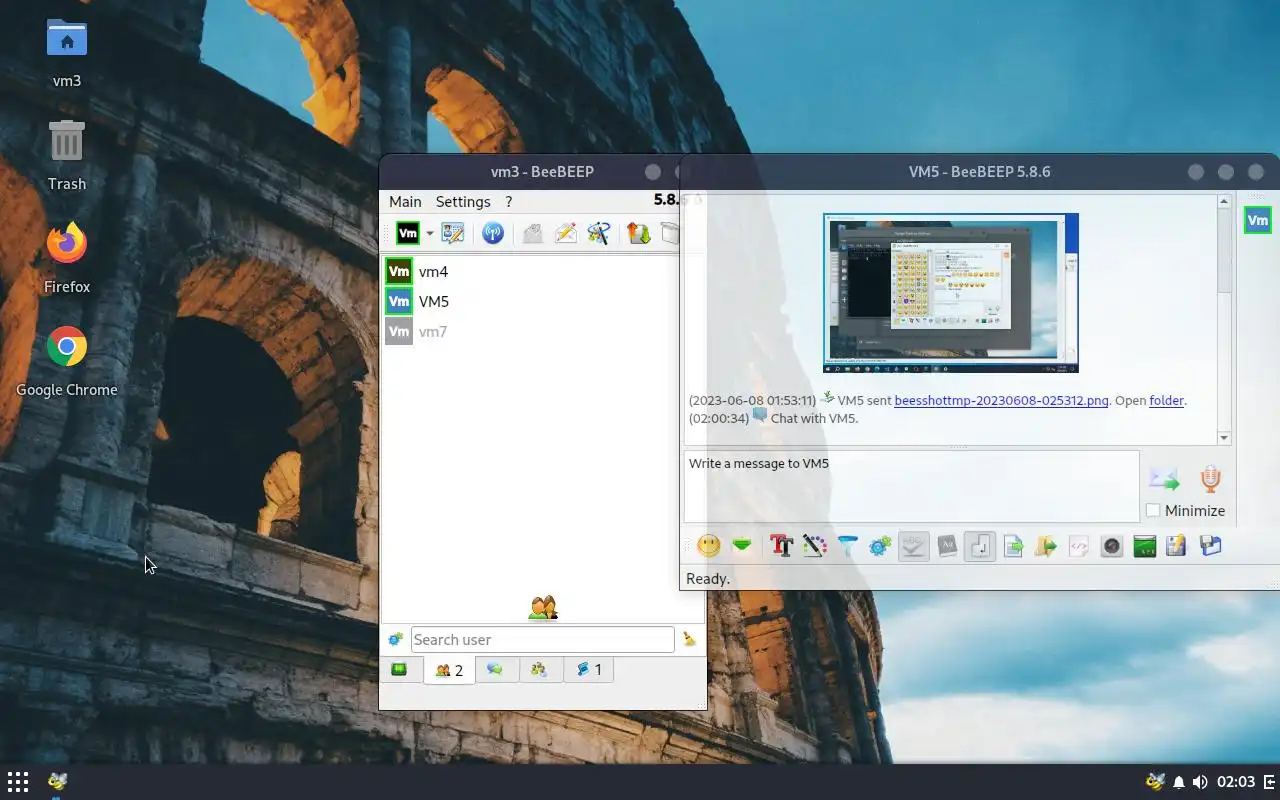This screenshot has width=1280, height=800.
Task: Click the greyed envelope icon in vm3 toolbar
Action: click(532, 233)
